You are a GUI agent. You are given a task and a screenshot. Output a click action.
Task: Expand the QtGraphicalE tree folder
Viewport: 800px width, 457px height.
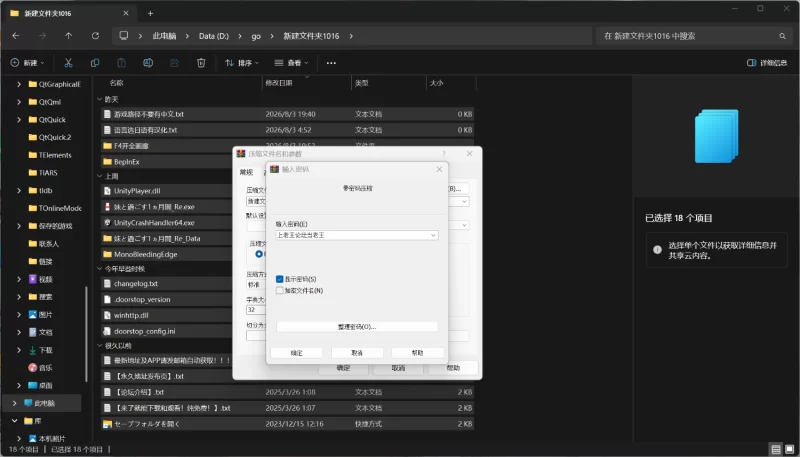(19, 84)
